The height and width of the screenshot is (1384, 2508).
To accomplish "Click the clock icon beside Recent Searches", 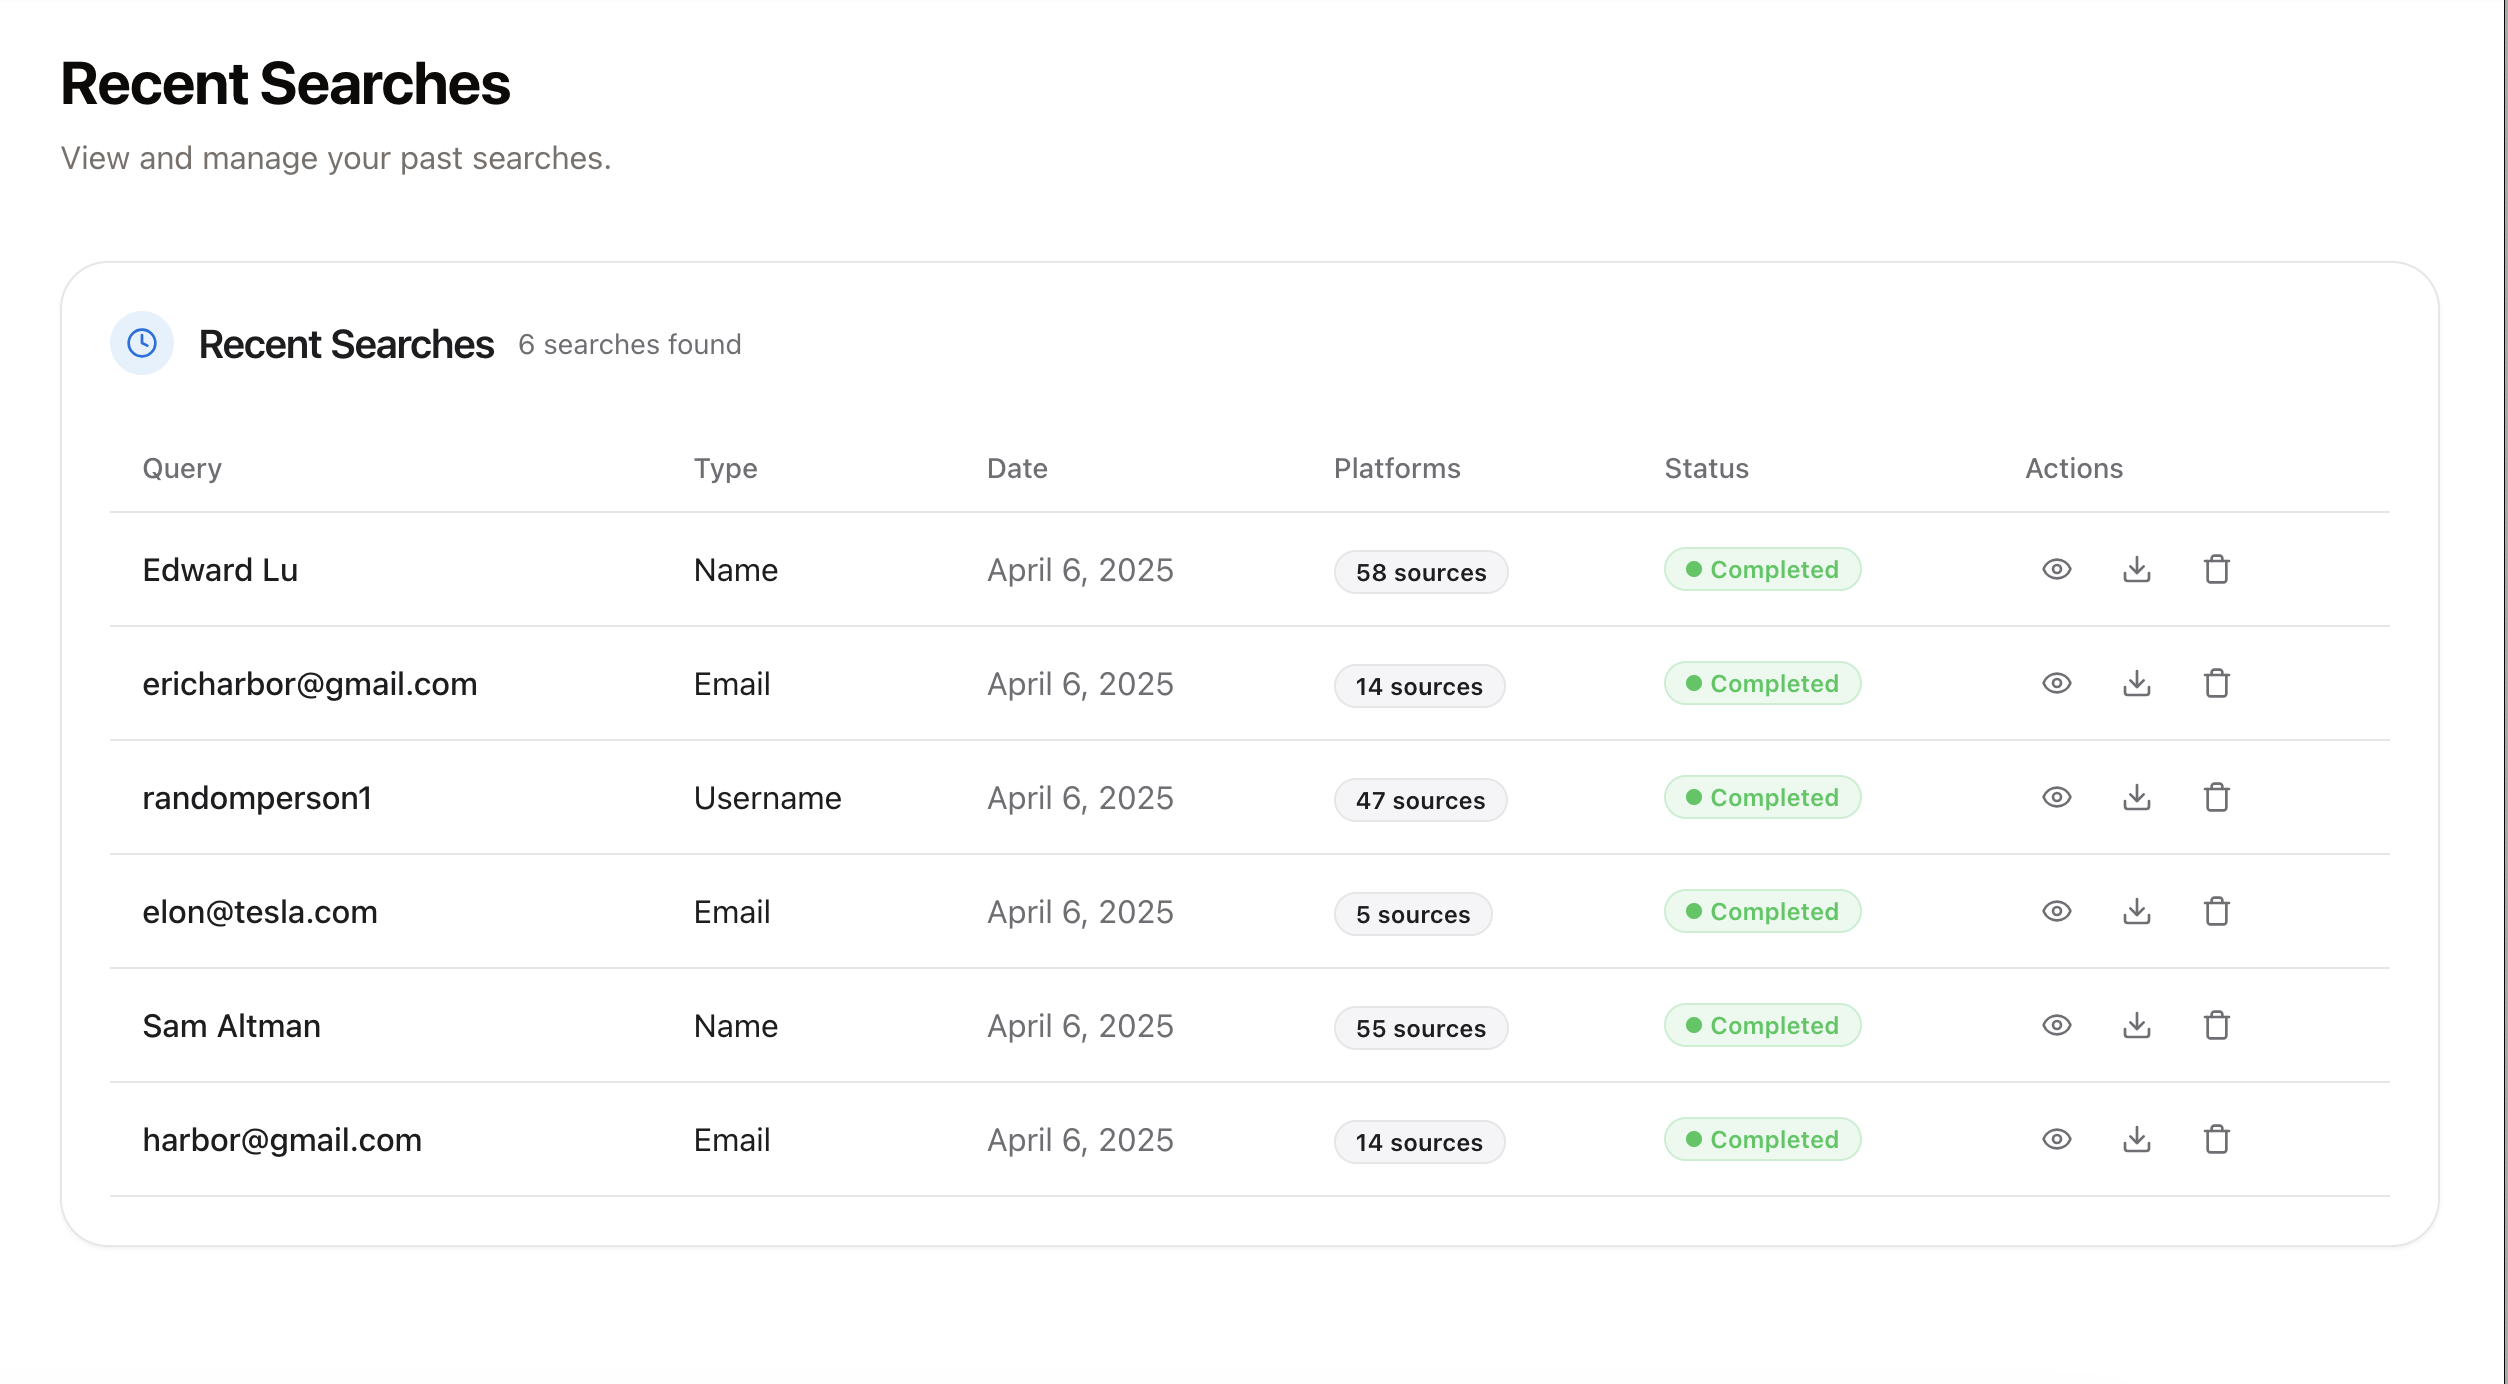I will coord(142,344).
